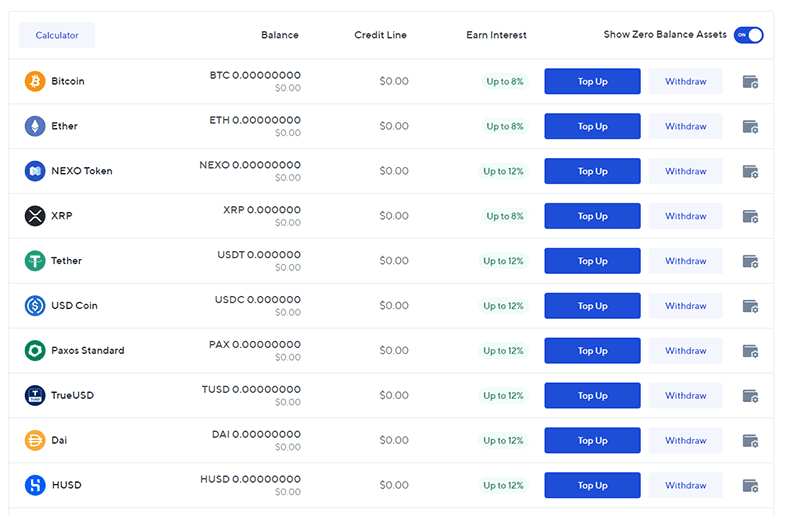Click the NEXO Token logo icon
This screenshot has width=785, height=516.
tap(35, 171)
